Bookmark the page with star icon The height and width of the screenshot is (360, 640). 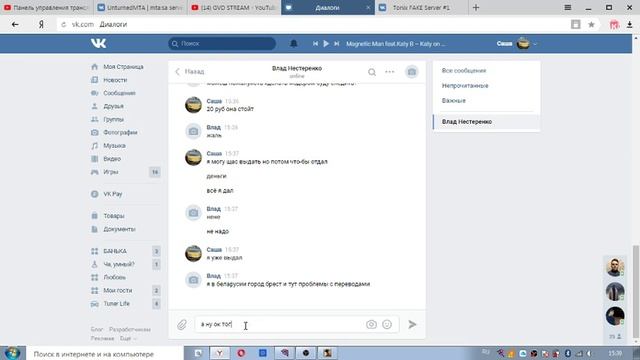591,24
